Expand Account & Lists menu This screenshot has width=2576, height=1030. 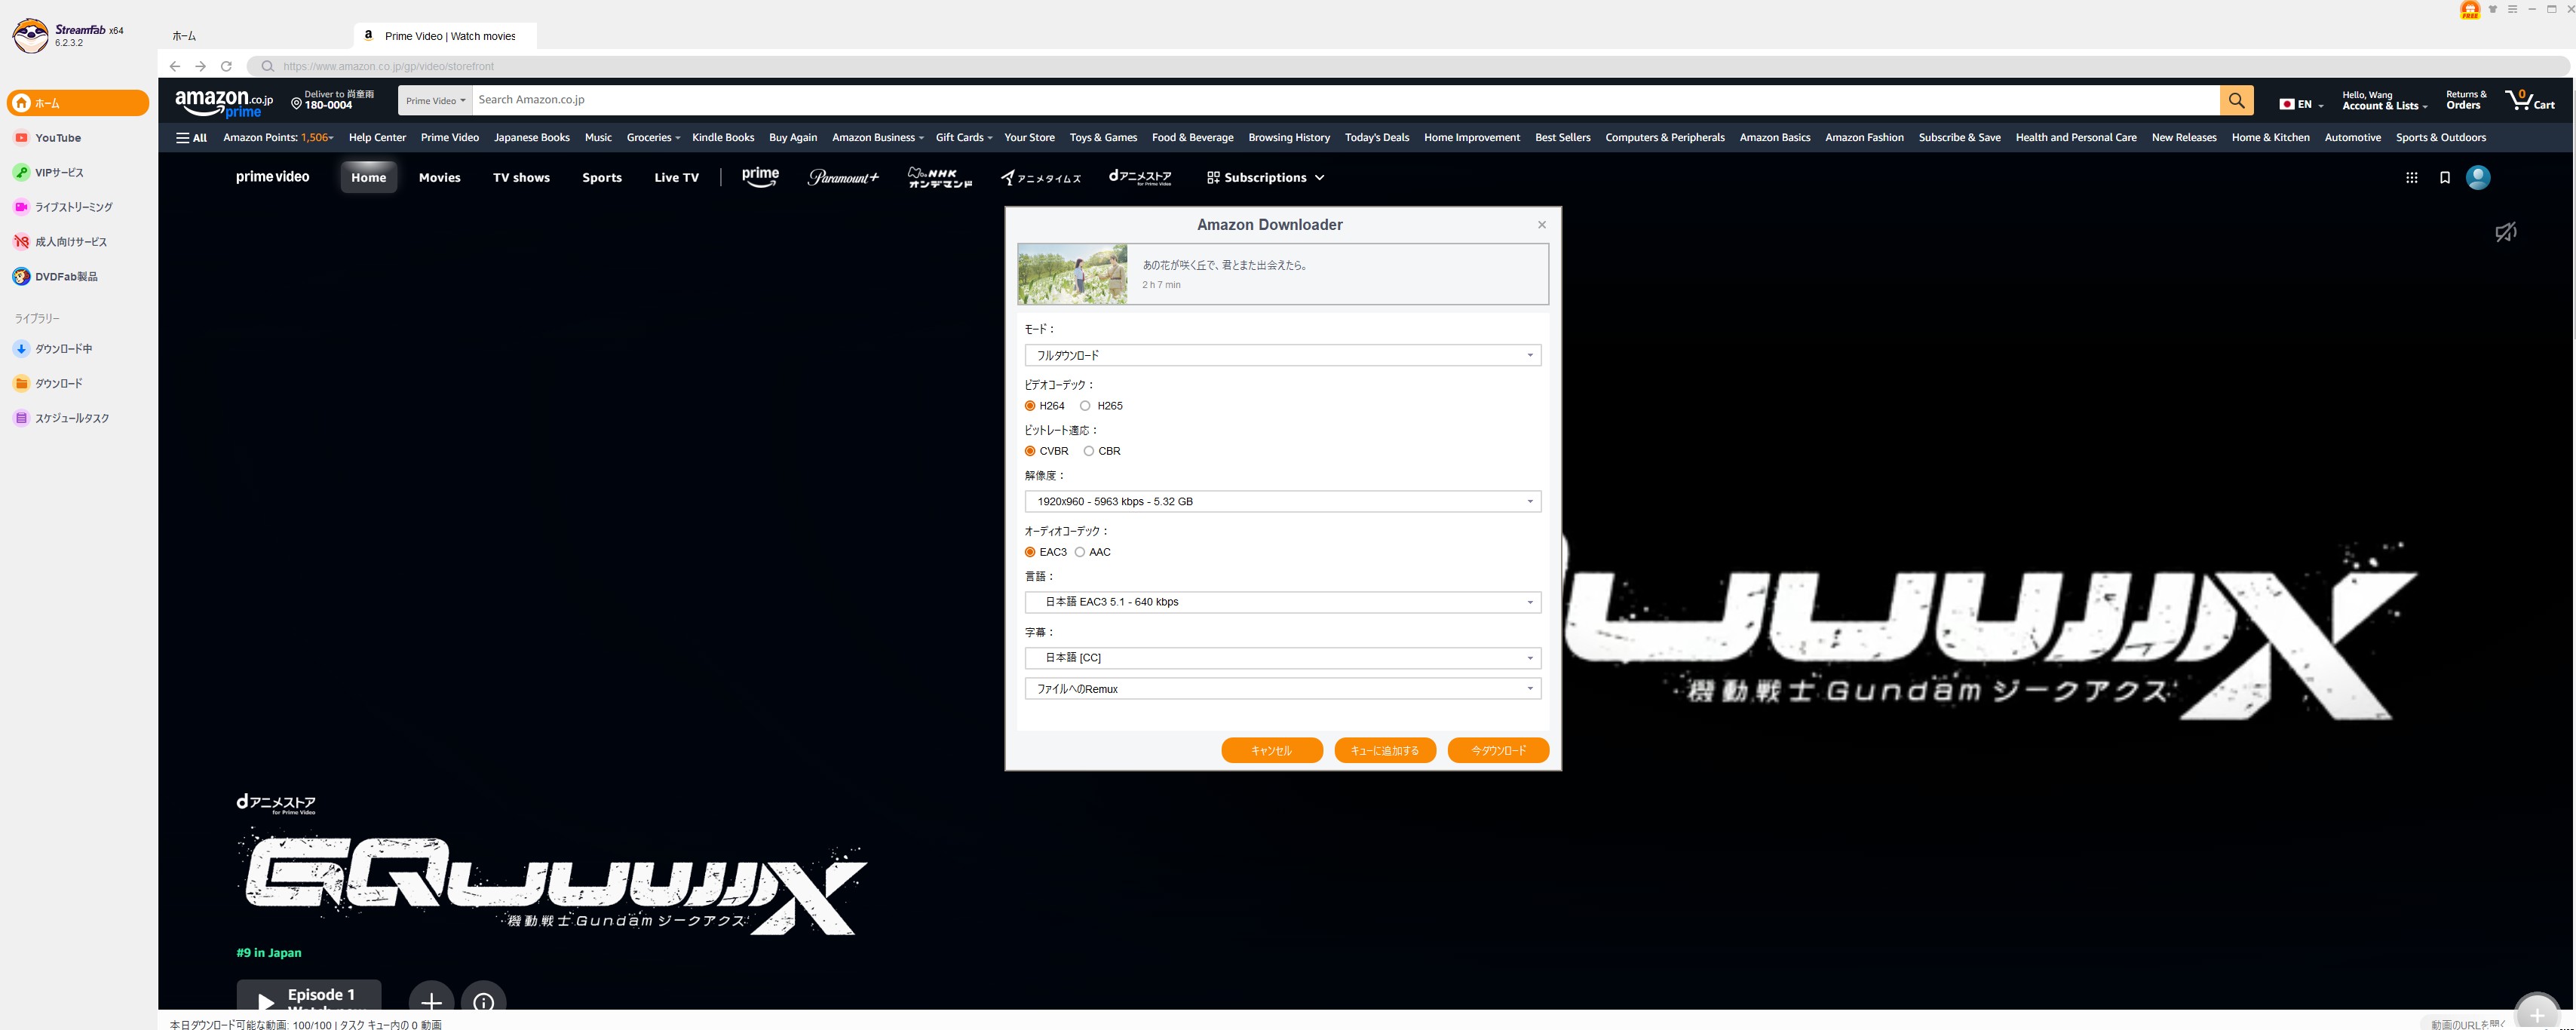(x=2384, y=101)
